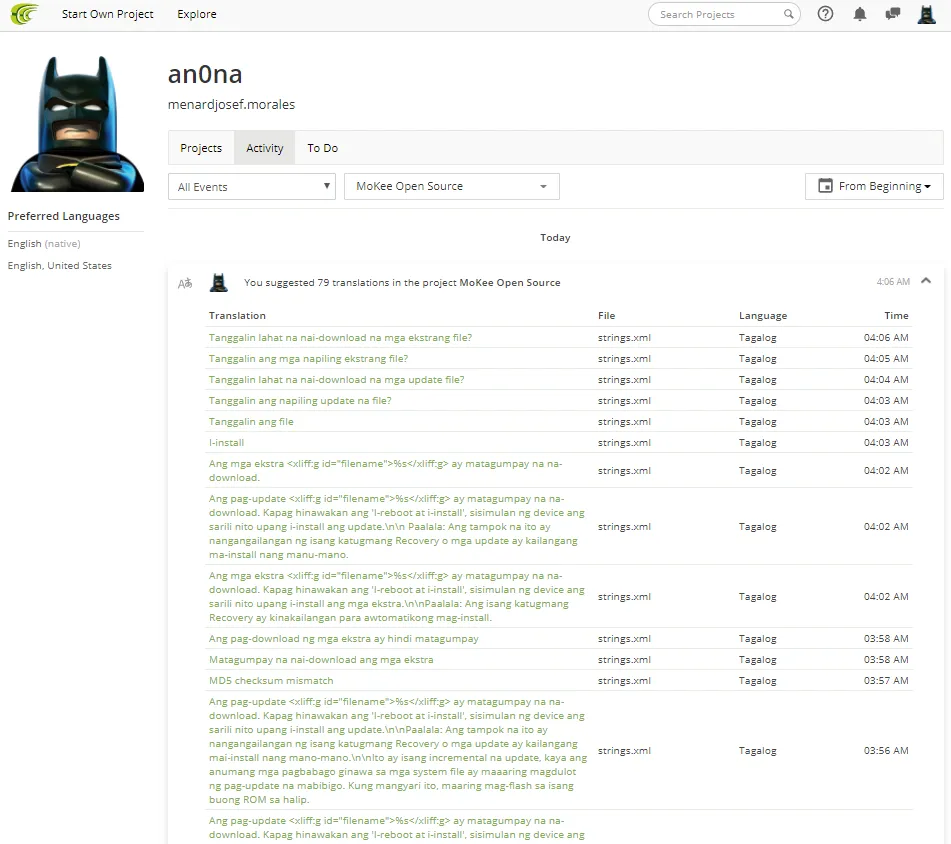951x844 pixels.
Task: Switch to the Projects tab
Action: point(201,148)
